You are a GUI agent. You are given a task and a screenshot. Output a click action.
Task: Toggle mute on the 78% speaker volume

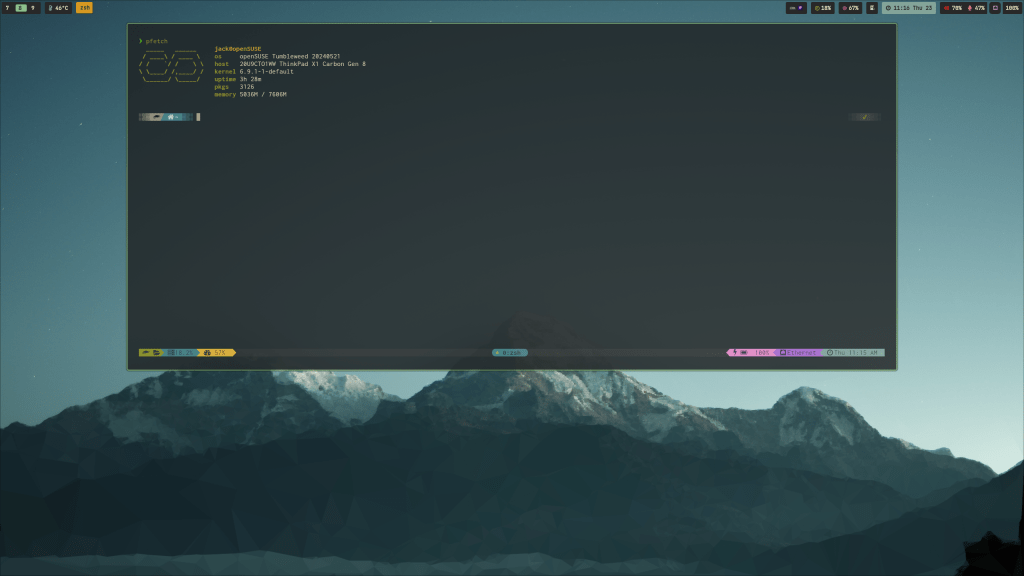click(x=953, y=8)
